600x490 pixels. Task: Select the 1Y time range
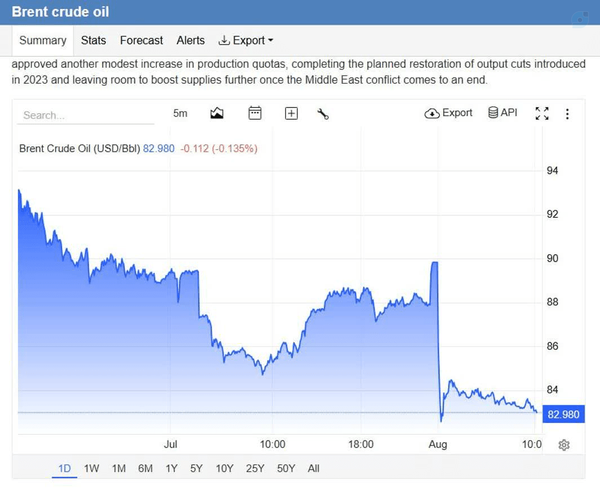coord(171,468)
